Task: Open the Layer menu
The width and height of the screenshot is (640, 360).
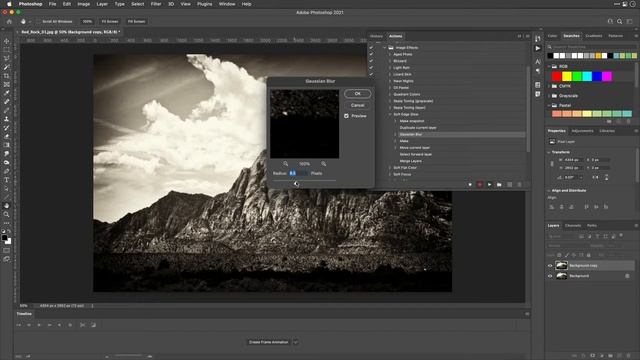Action: [x=102, y=4]
